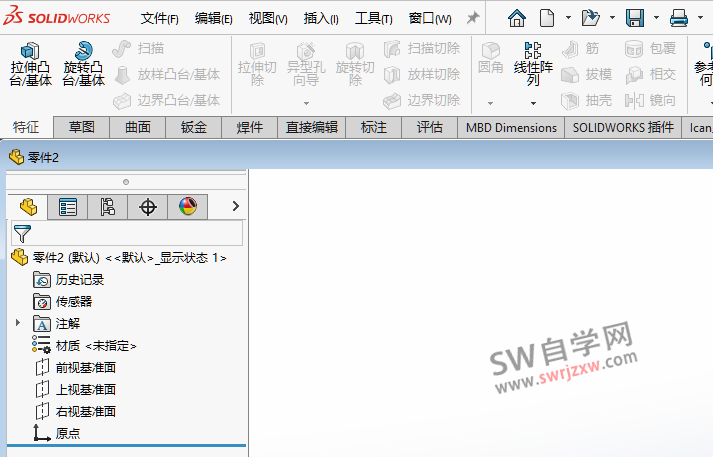The height and width of the screenshot is (457, 713).
Task: Open the 工具(T) menu
Action: 373,19
